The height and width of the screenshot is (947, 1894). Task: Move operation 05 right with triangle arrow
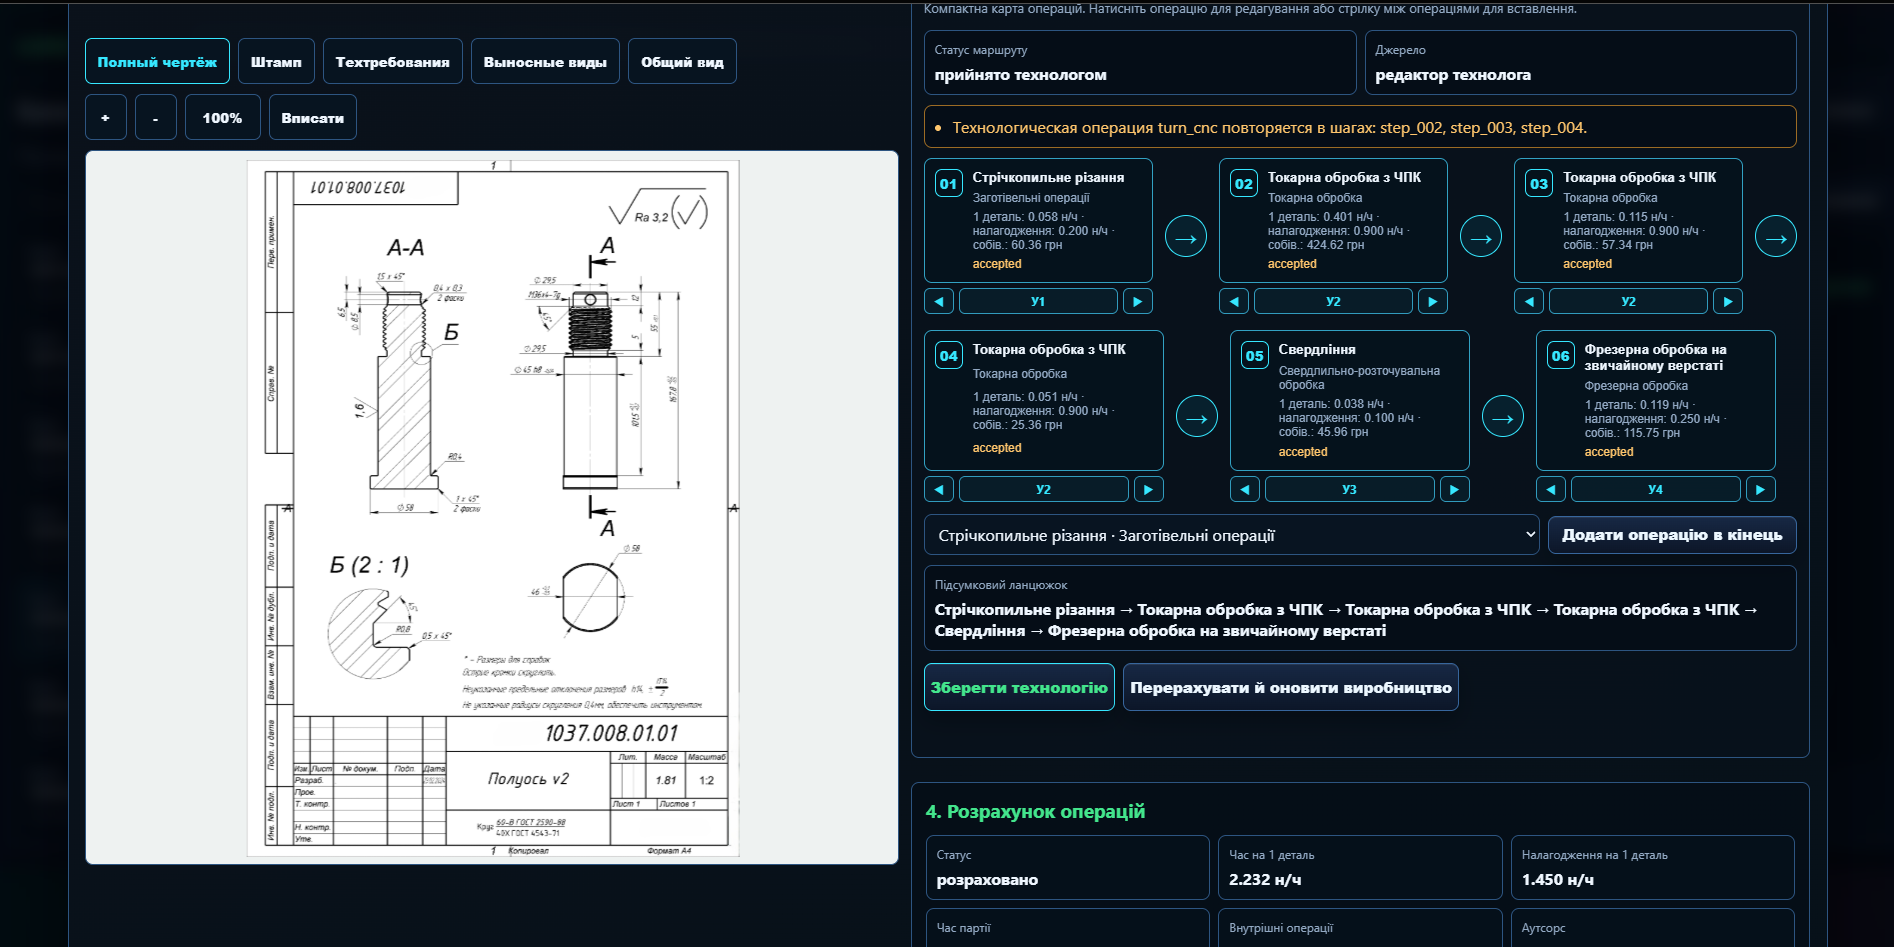pos(1455,489)
